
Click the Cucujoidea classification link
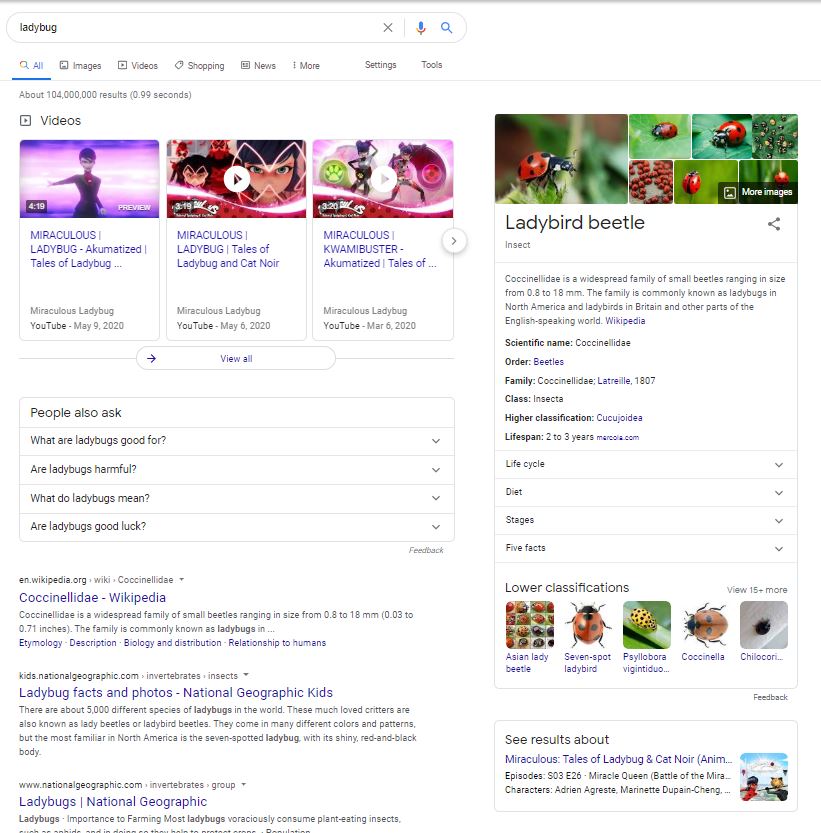619,418
